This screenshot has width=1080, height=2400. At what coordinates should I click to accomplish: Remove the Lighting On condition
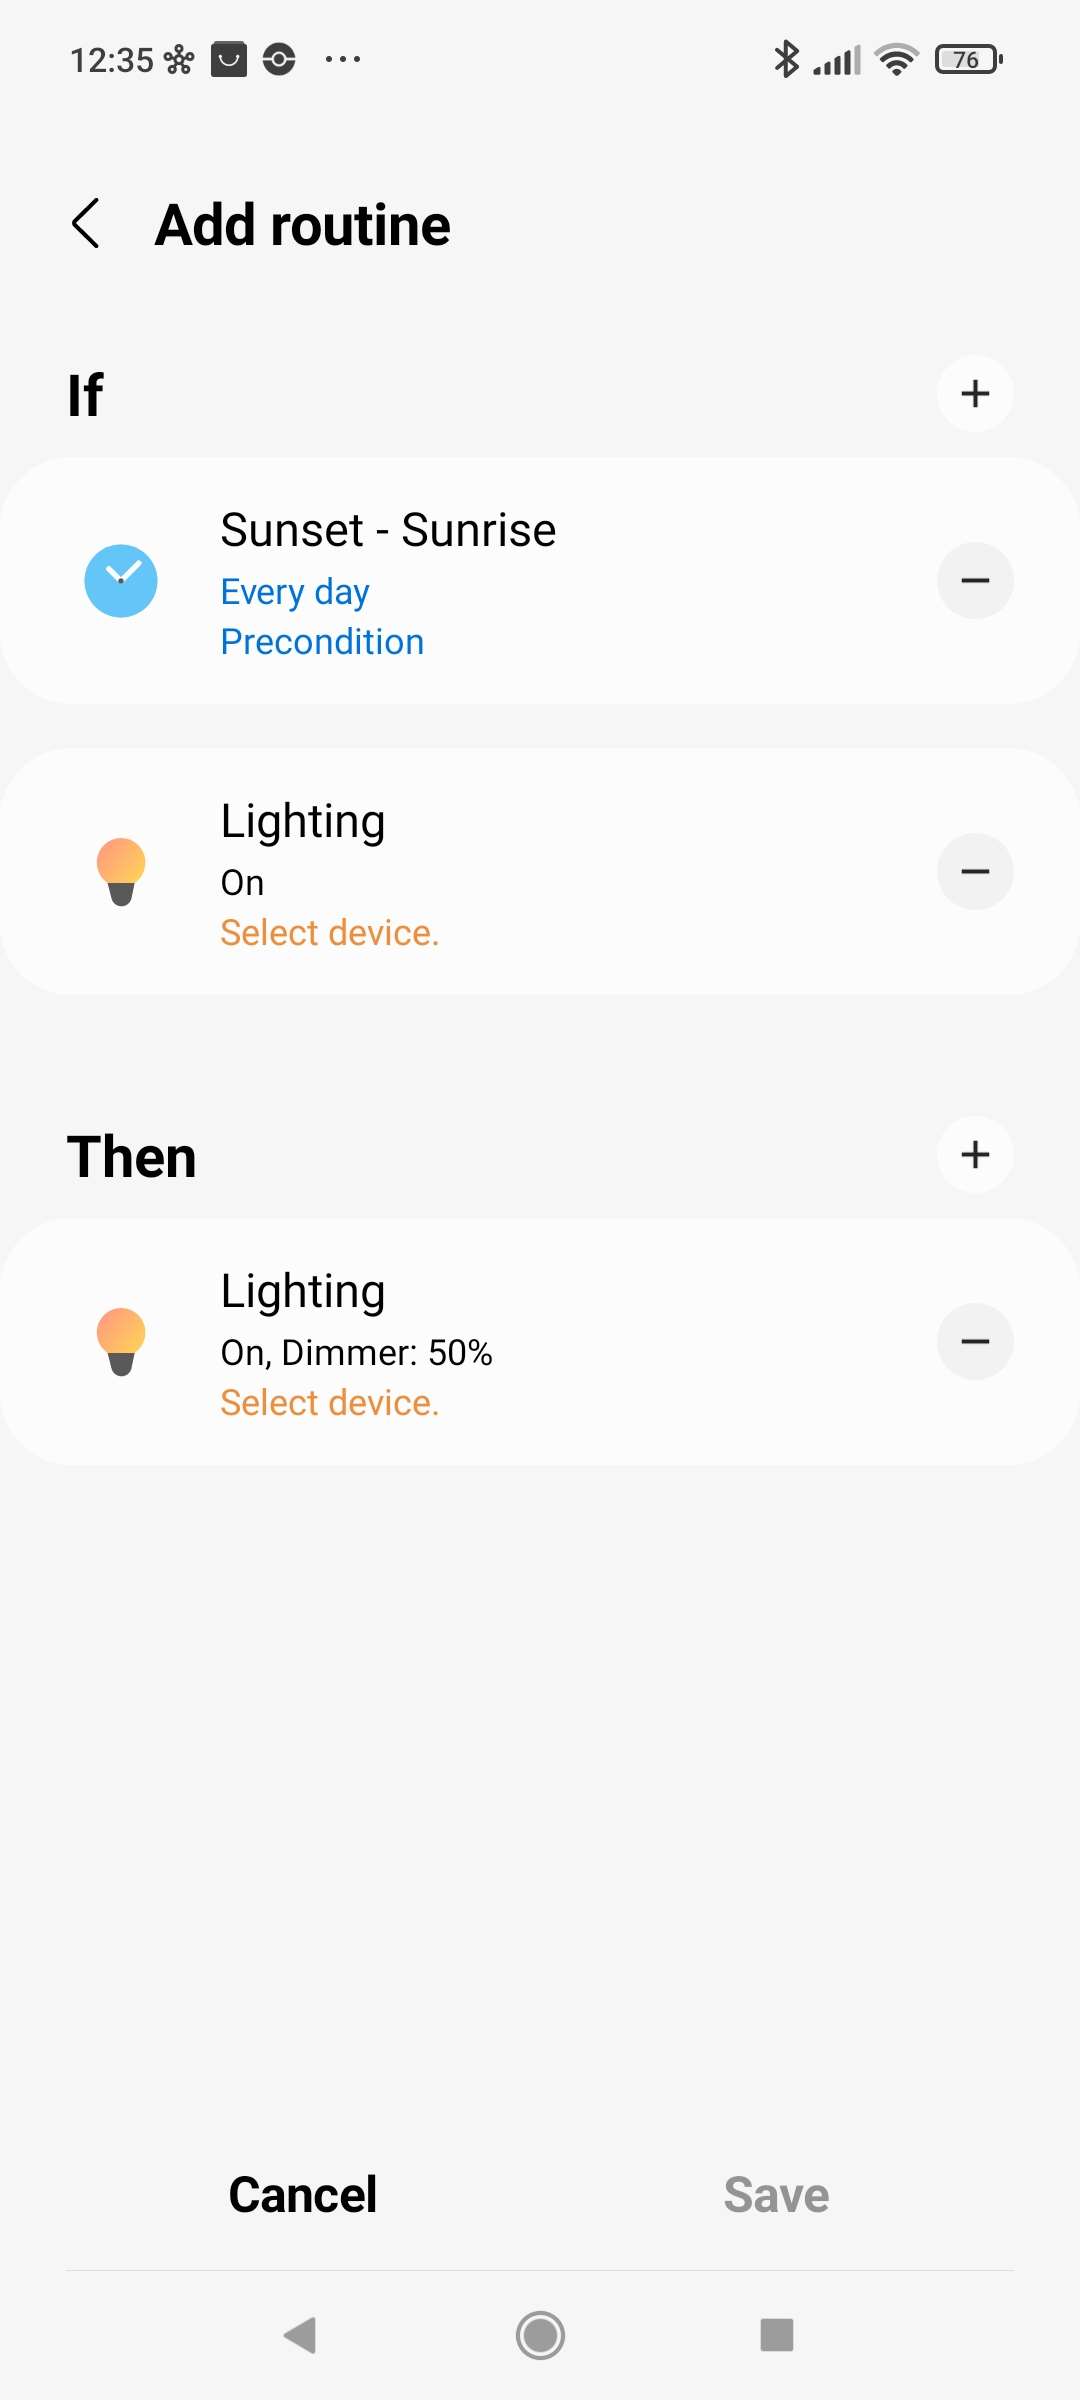(975, 872)
